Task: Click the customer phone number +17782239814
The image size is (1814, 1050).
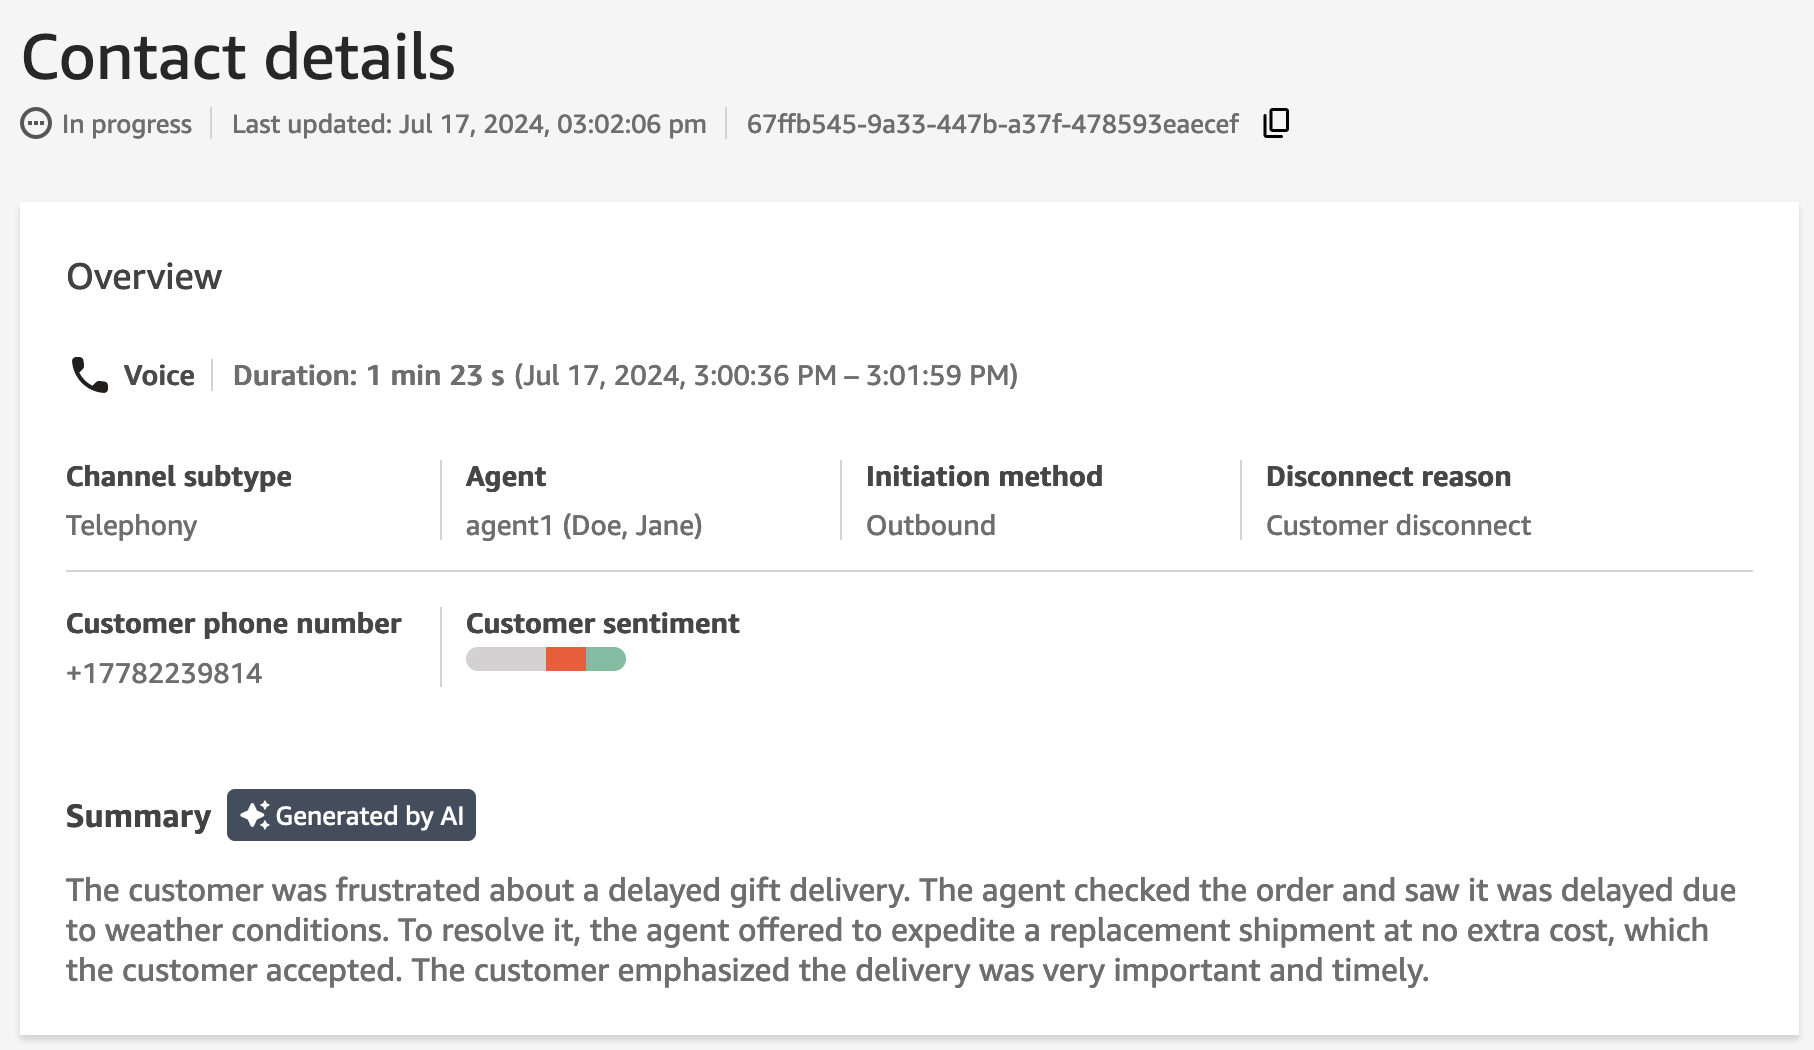Action: coord(164,673)
